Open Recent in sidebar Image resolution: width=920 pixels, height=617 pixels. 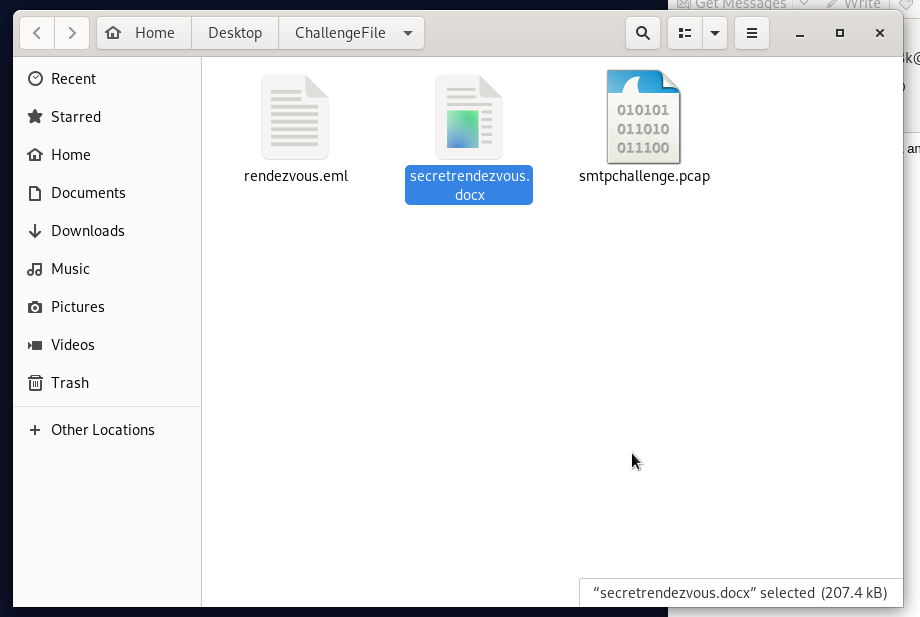[73, 79]
